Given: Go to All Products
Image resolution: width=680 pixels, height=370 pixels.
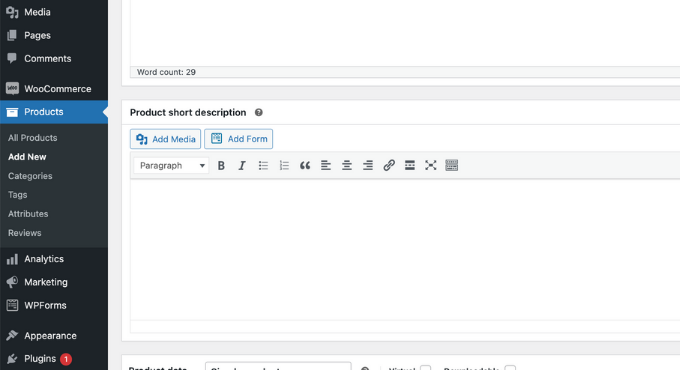Looking at the screenshot, I should click(x=33, y=138).
